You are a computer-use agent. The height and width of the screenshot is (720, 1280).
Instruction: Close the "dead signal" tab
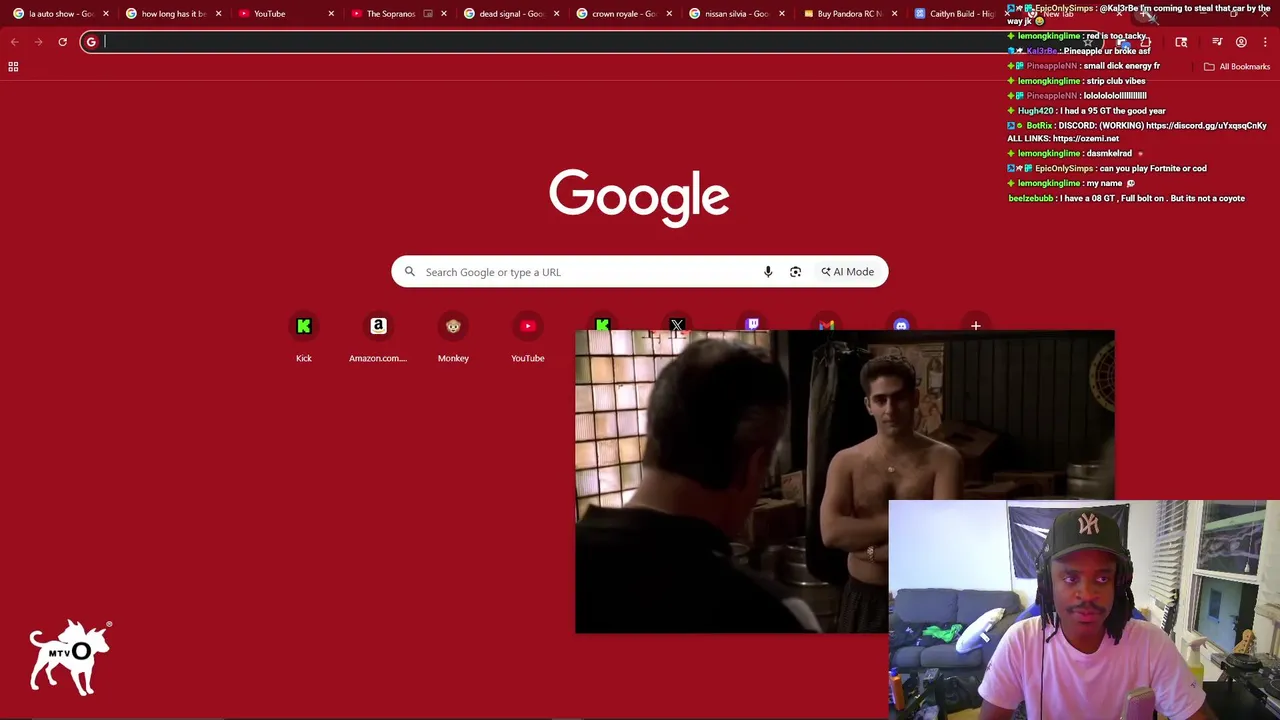tap(556, 14)
